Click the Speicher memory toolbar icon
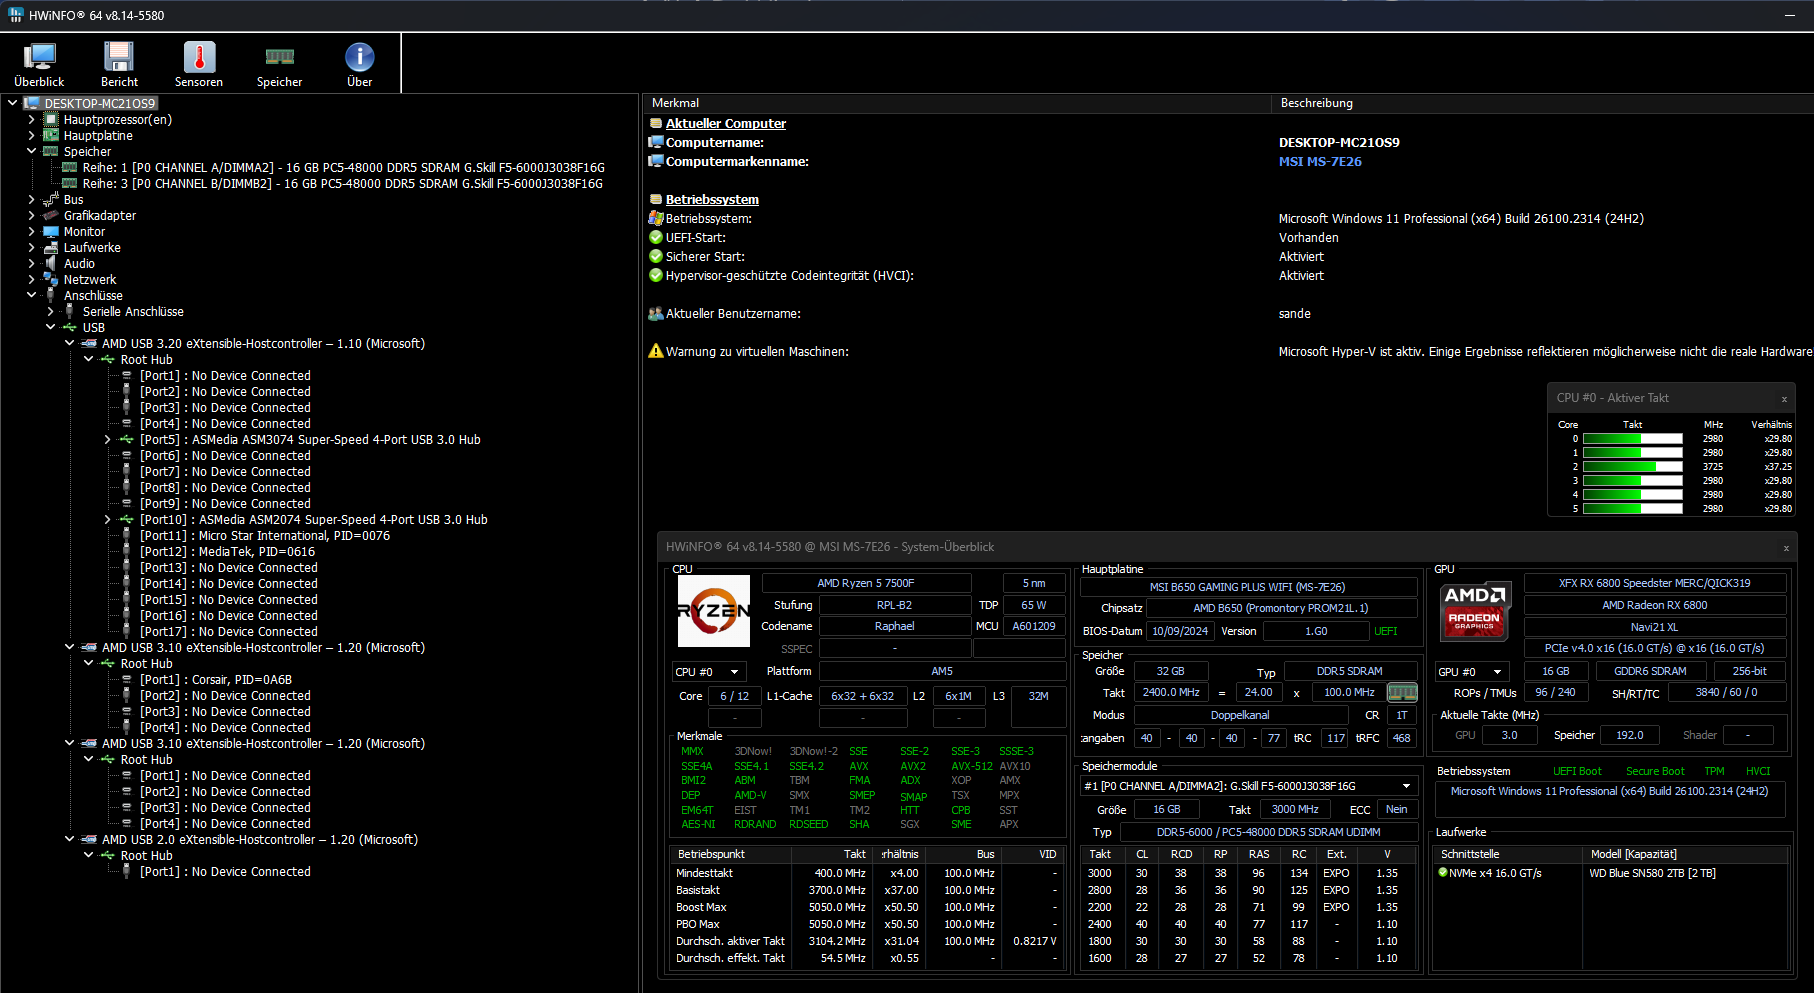The width and height of the screenshot is (1814, 993). (x=279, y=64)
